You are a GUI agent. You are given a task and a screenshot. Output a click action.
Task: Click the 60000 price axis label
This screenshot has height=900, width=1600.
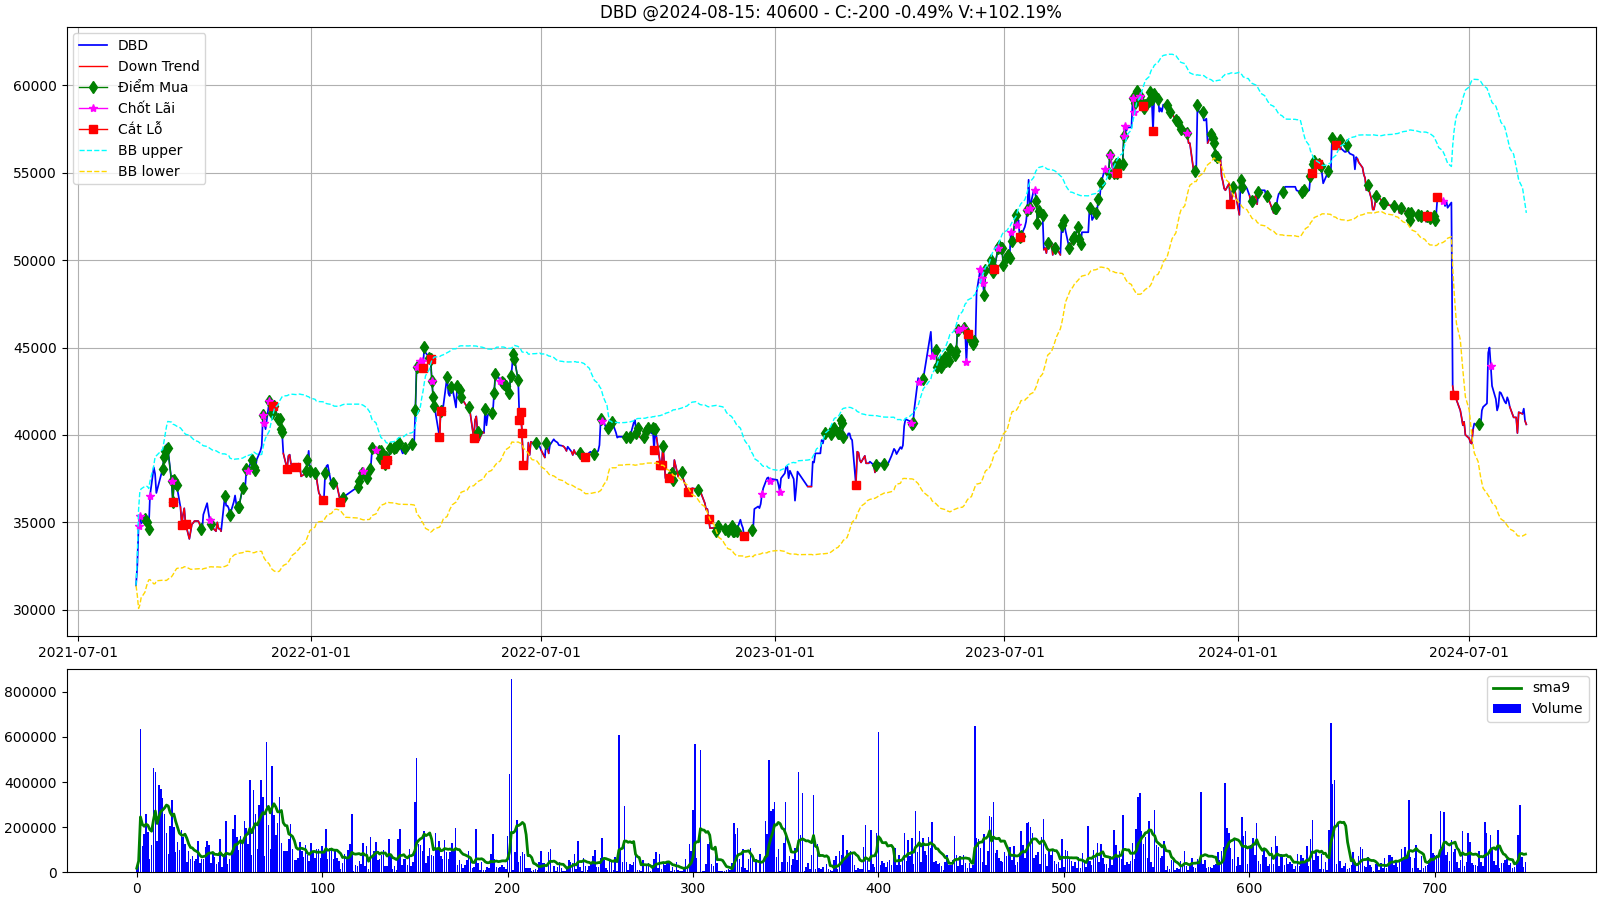point(35,86)
